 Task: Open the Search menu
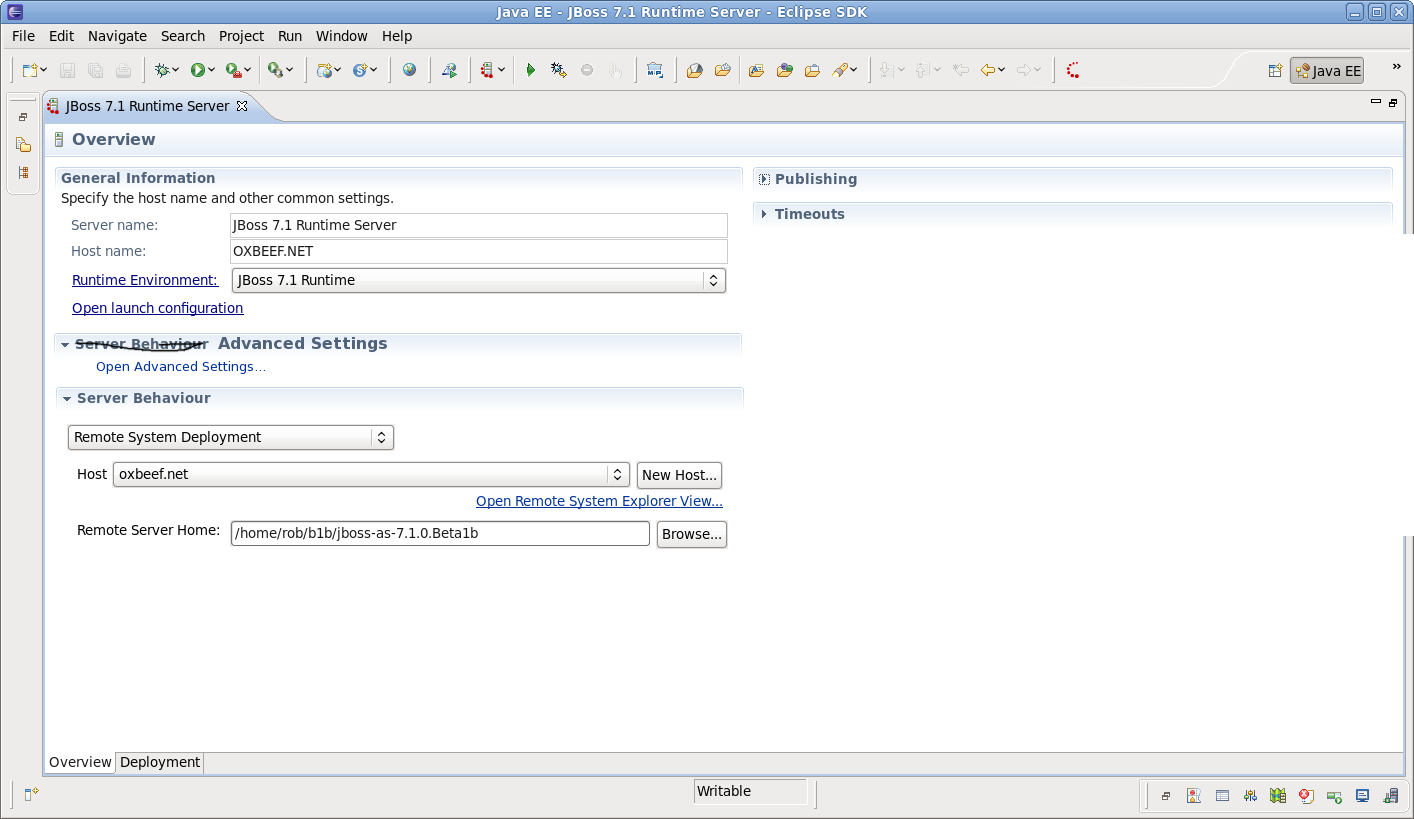point(183,36)
